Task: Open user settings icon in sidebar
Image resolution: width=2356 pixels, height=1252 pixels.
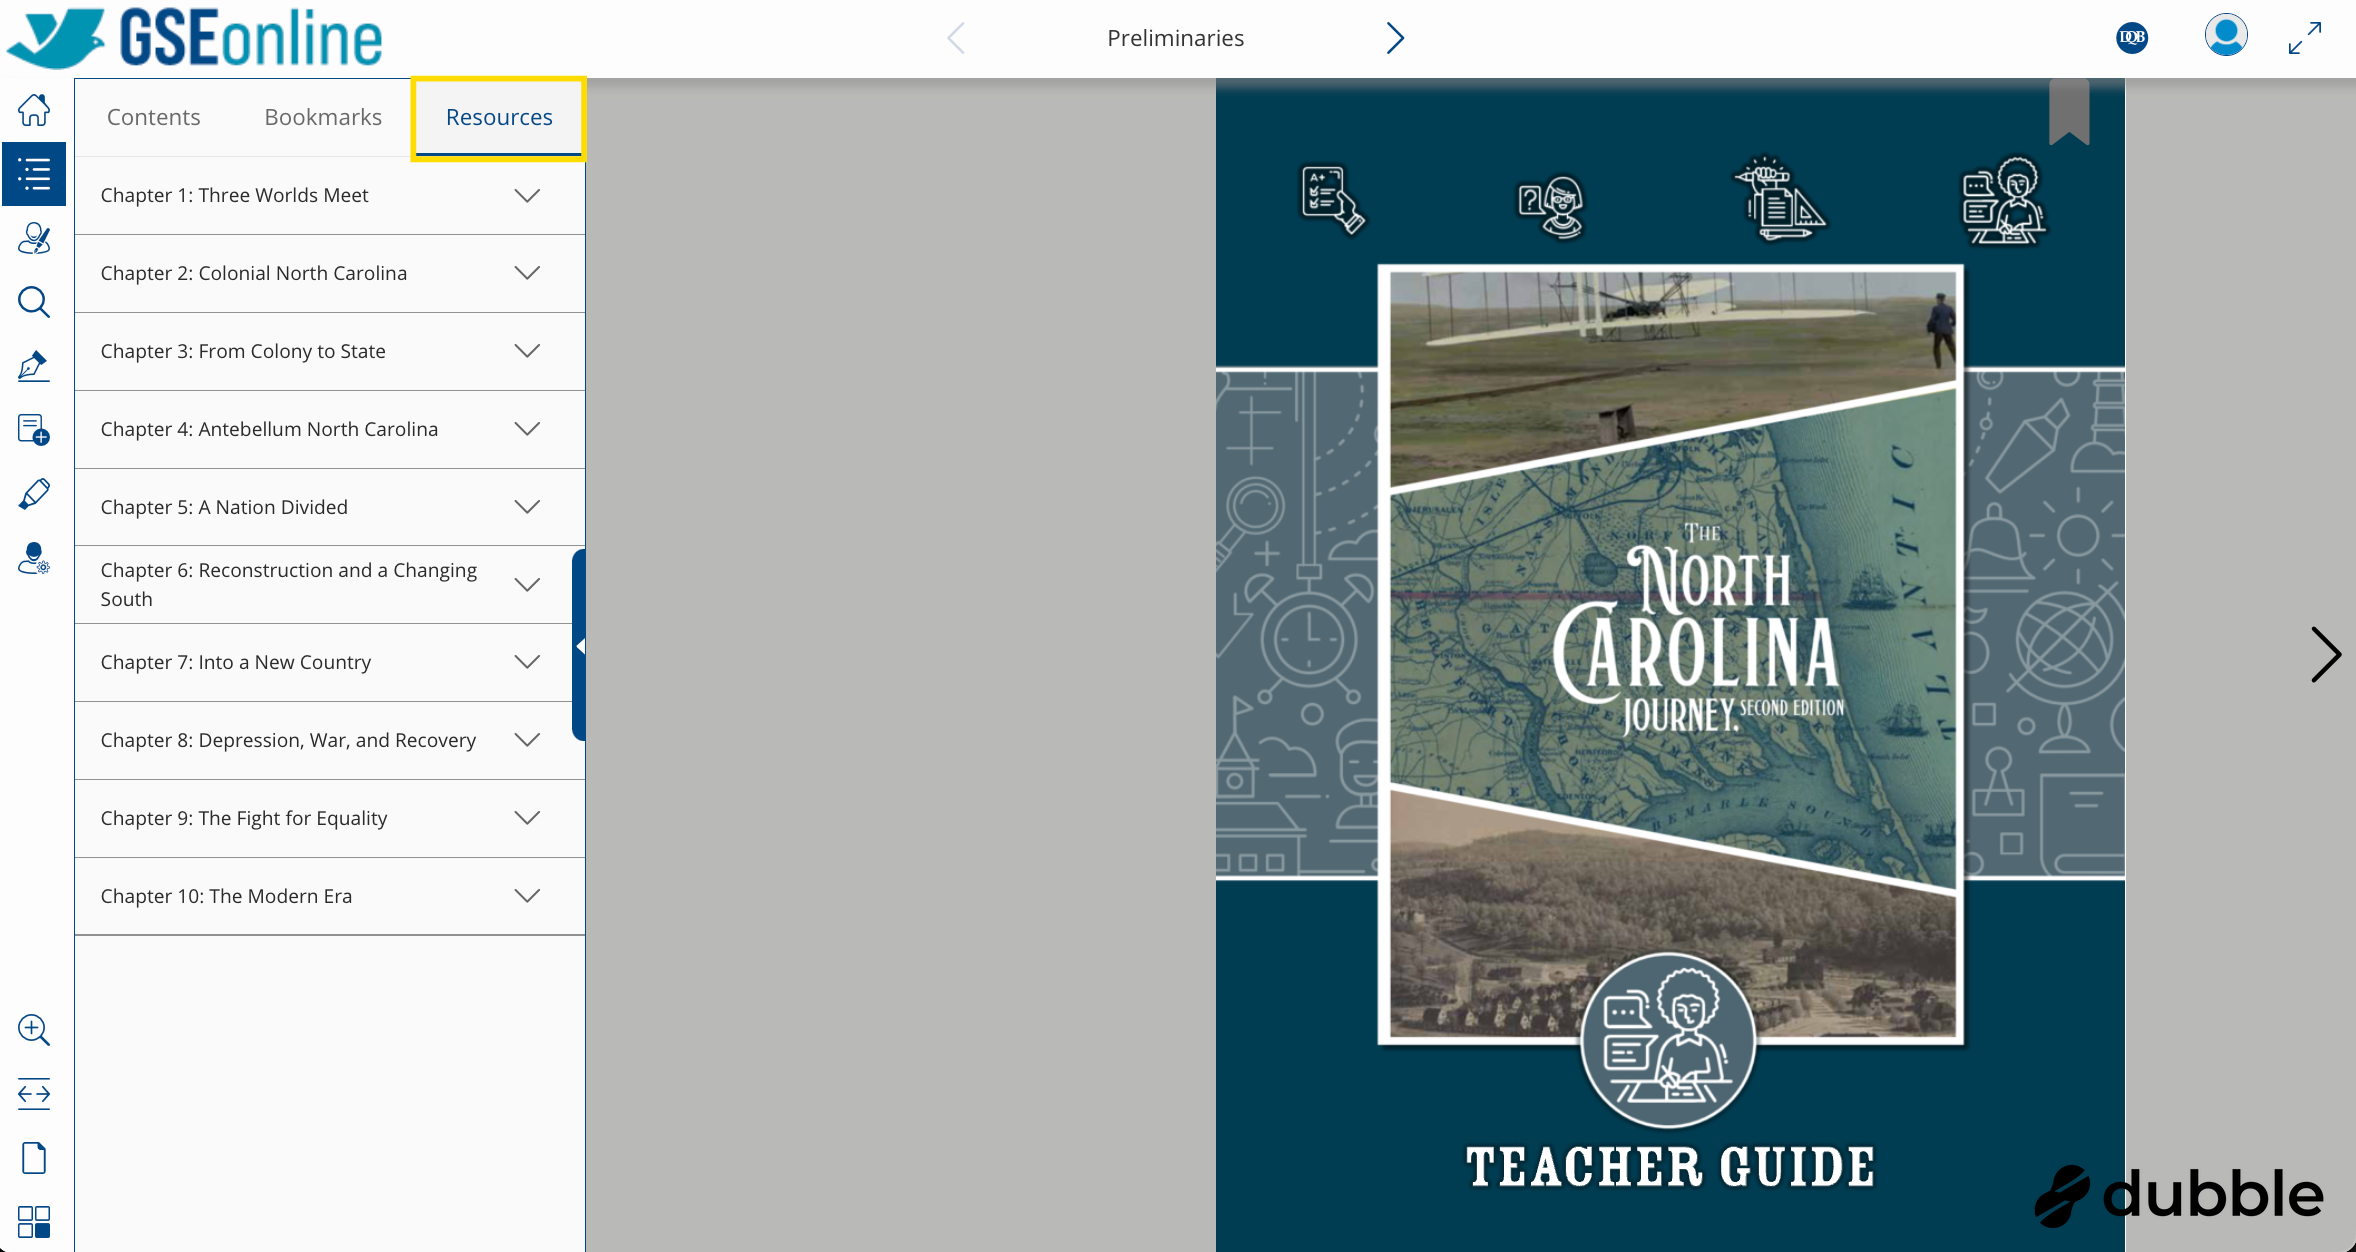Action: pos(34,558)
